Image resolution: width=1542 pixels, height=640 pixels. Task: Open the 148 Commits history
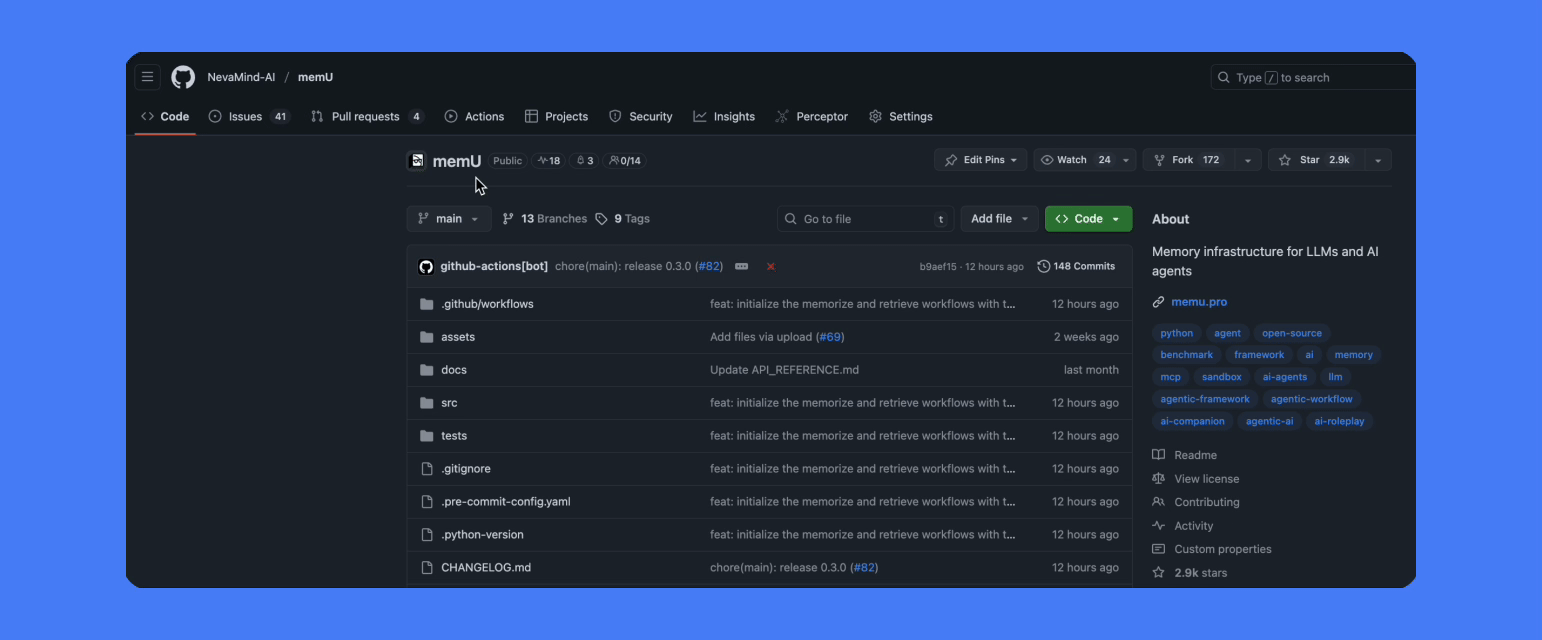[1076, 267]
